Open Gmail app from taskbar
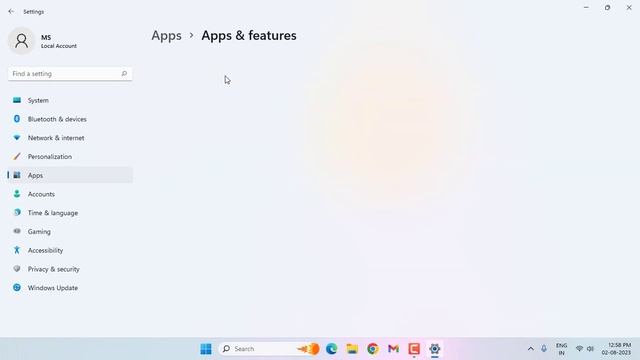The height and width of the screenshot is (360, 640). pyautogui.click(x=393, y=349)
